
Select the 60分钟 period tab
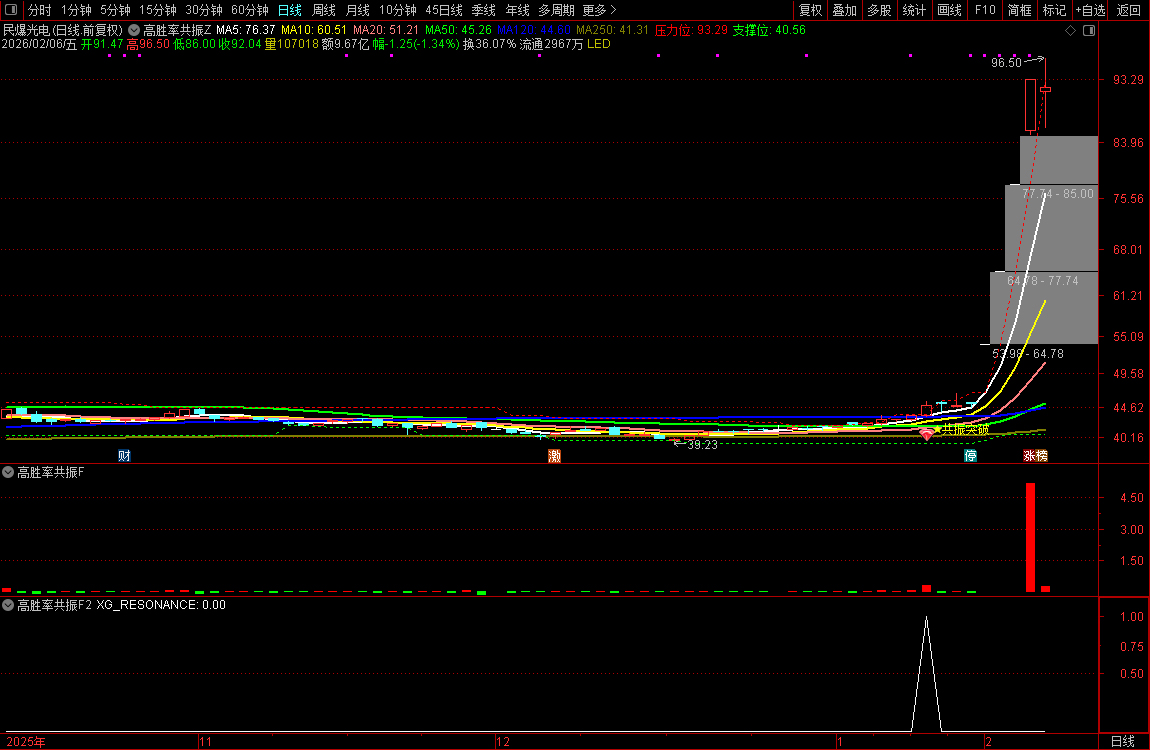point(249,10)
